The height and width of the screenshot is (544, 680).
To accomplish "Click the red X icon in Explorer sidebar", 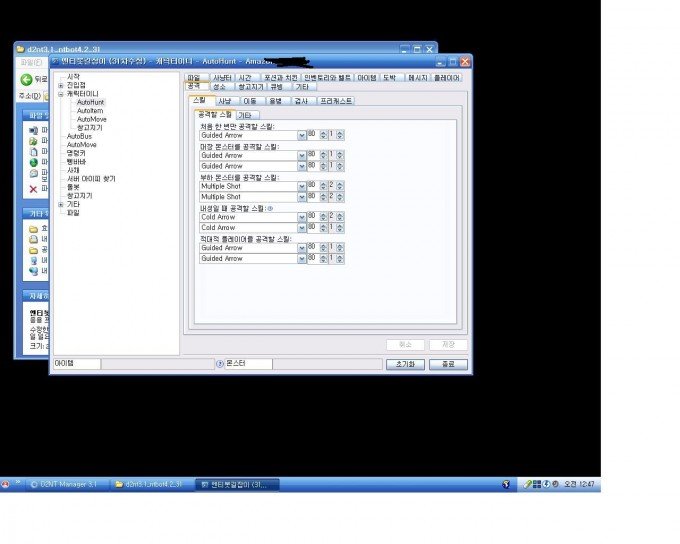I will tap(33, 188).
